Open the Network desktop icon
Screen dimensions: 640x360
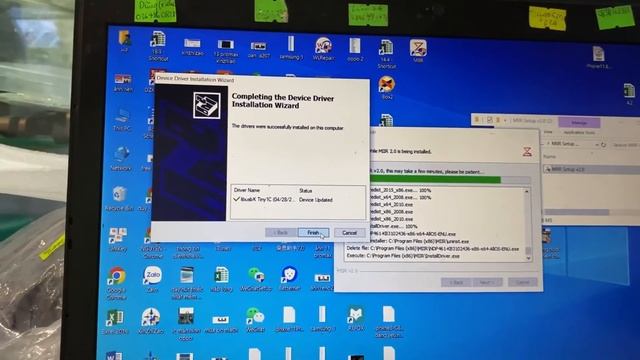click(x=121, y=159)
